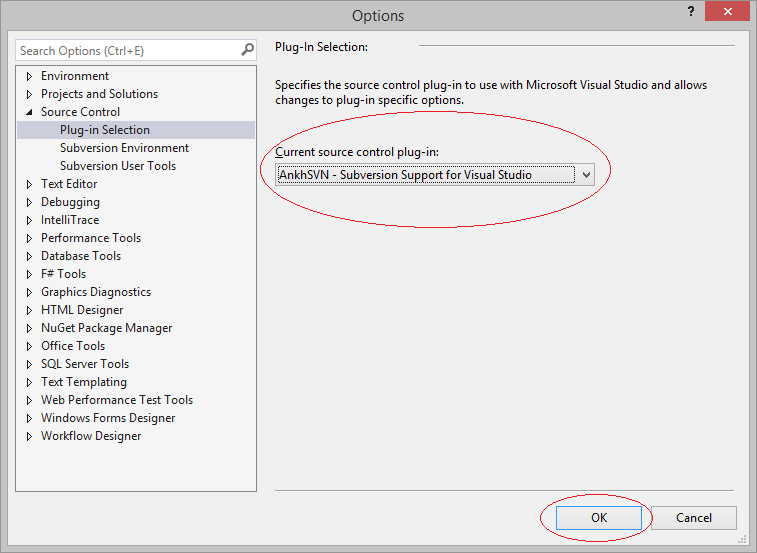Expand the Workflow Designer arrow

point(29,437)
